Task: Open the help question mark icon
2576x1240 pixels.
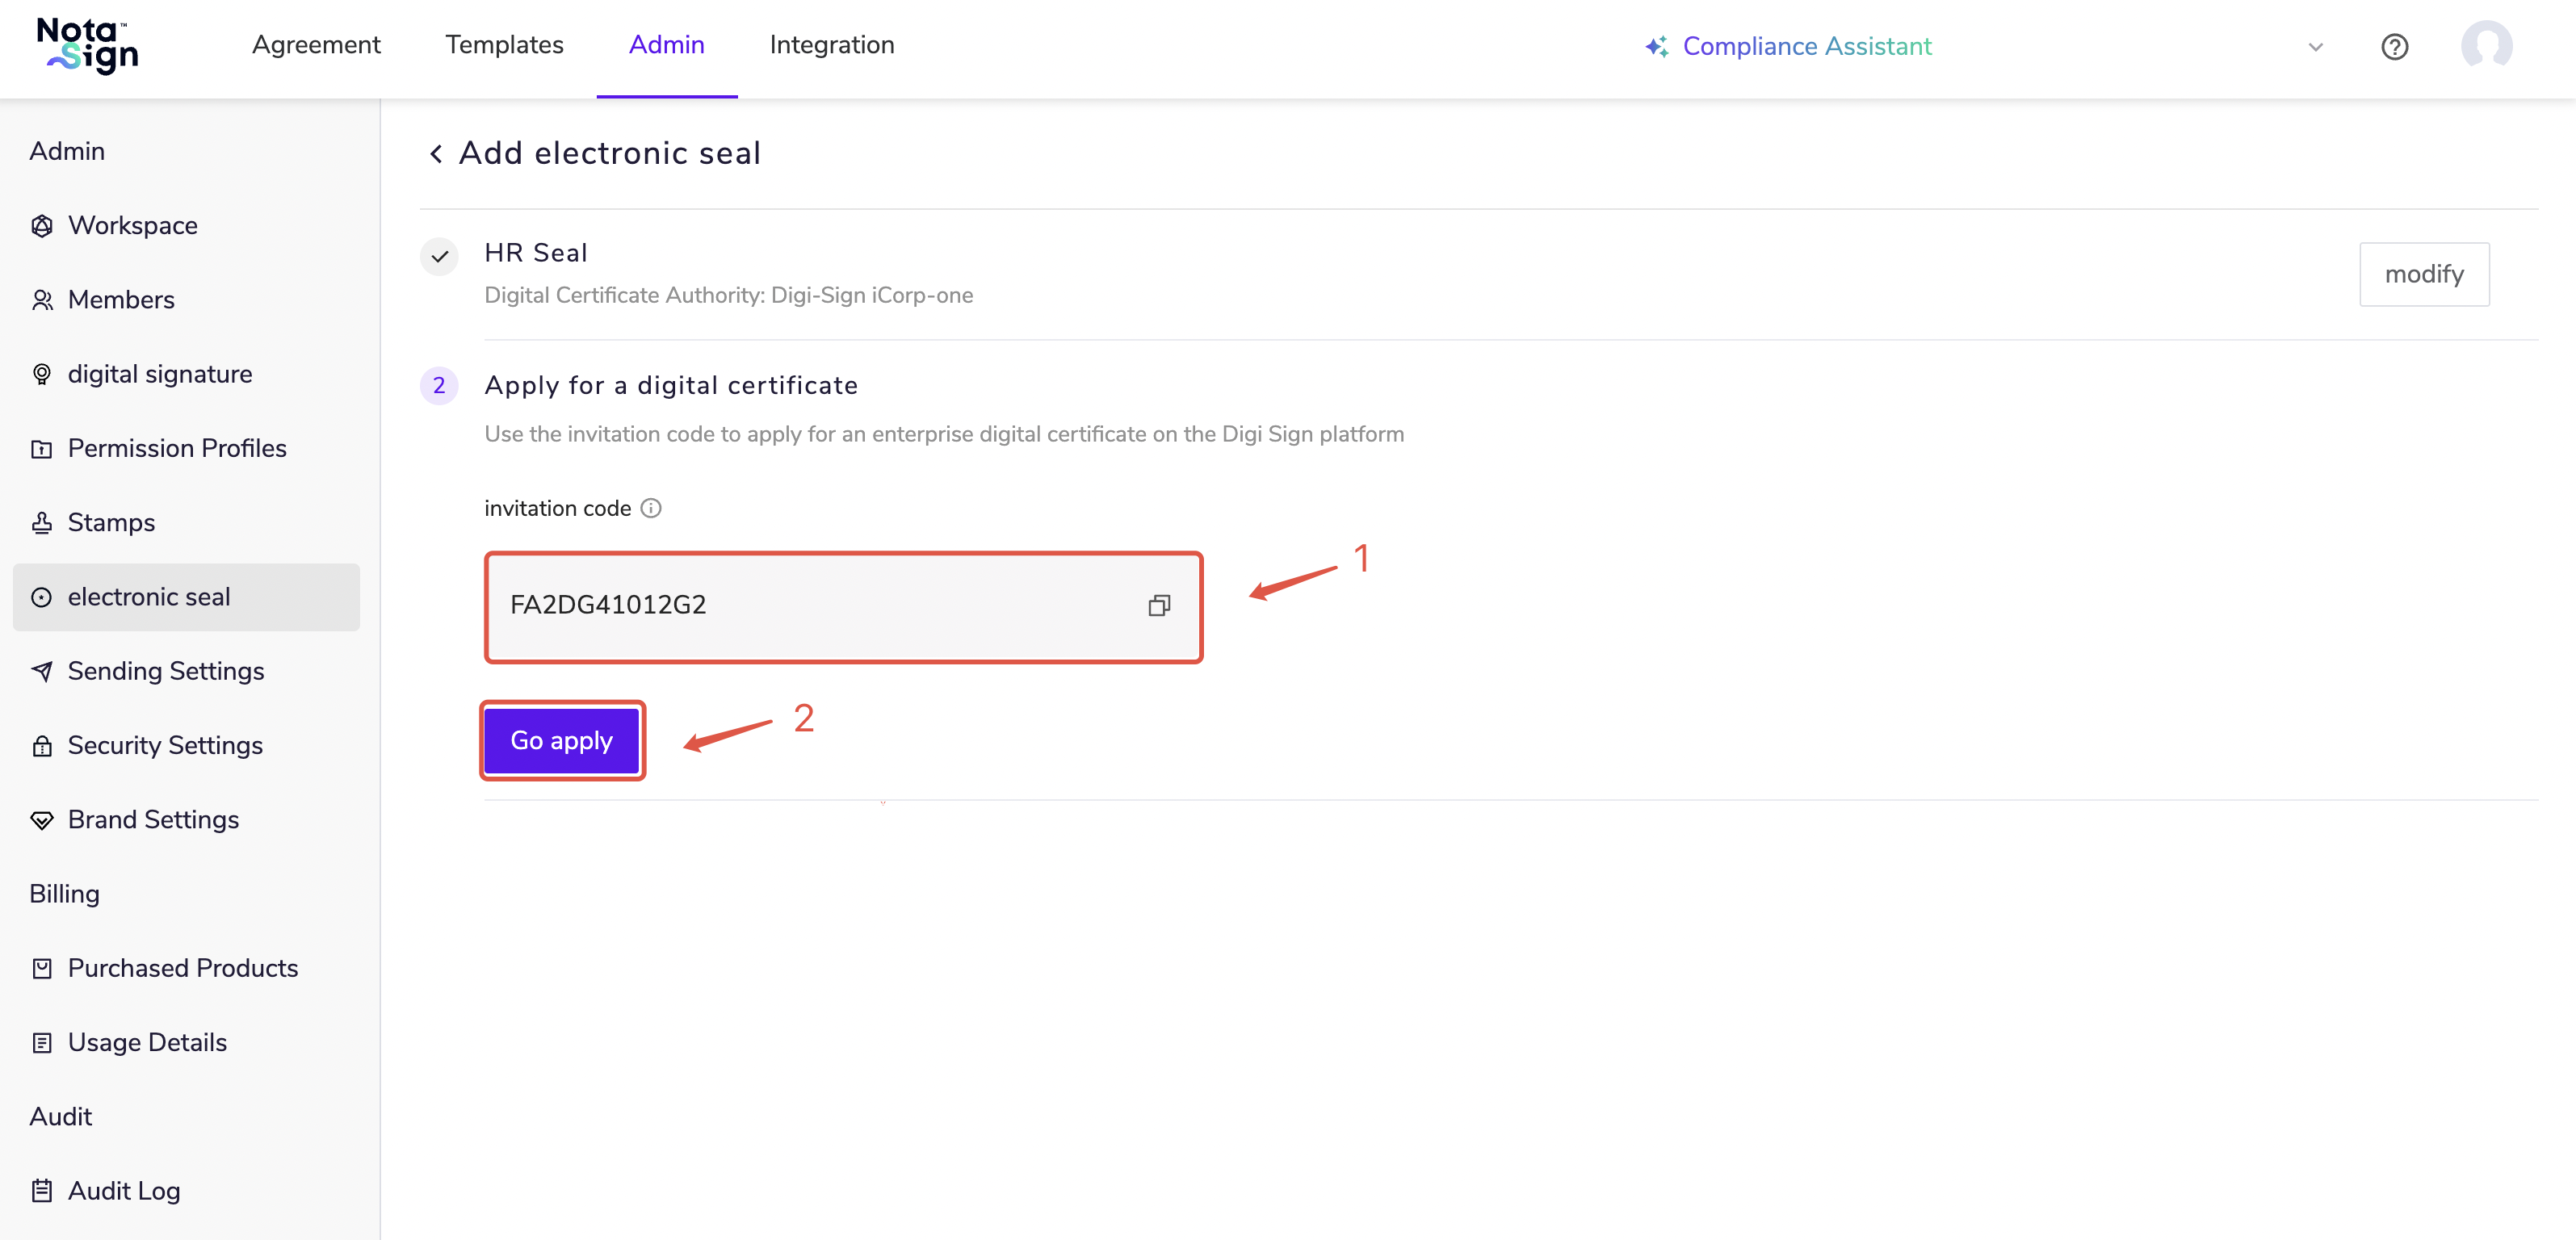Action: point(2394,47)
